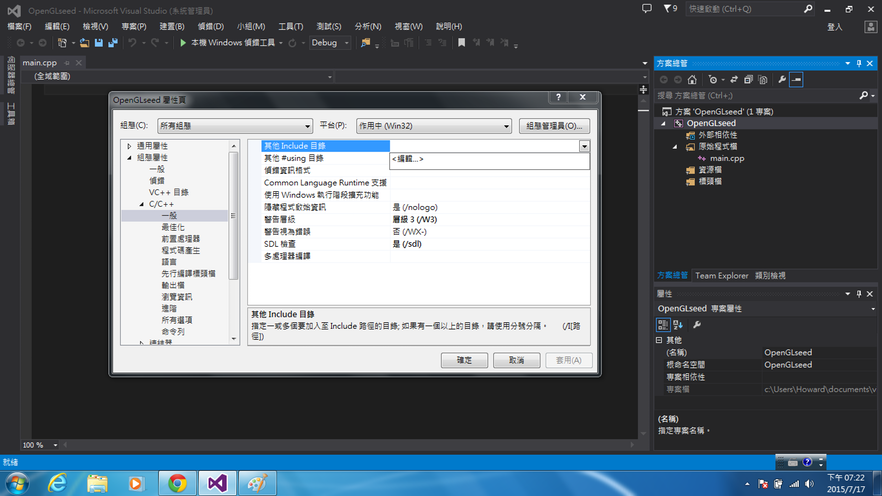Click the Property Pages wrench in Properties panel
This screenshot has width=882, height=496.
point(697,324)
